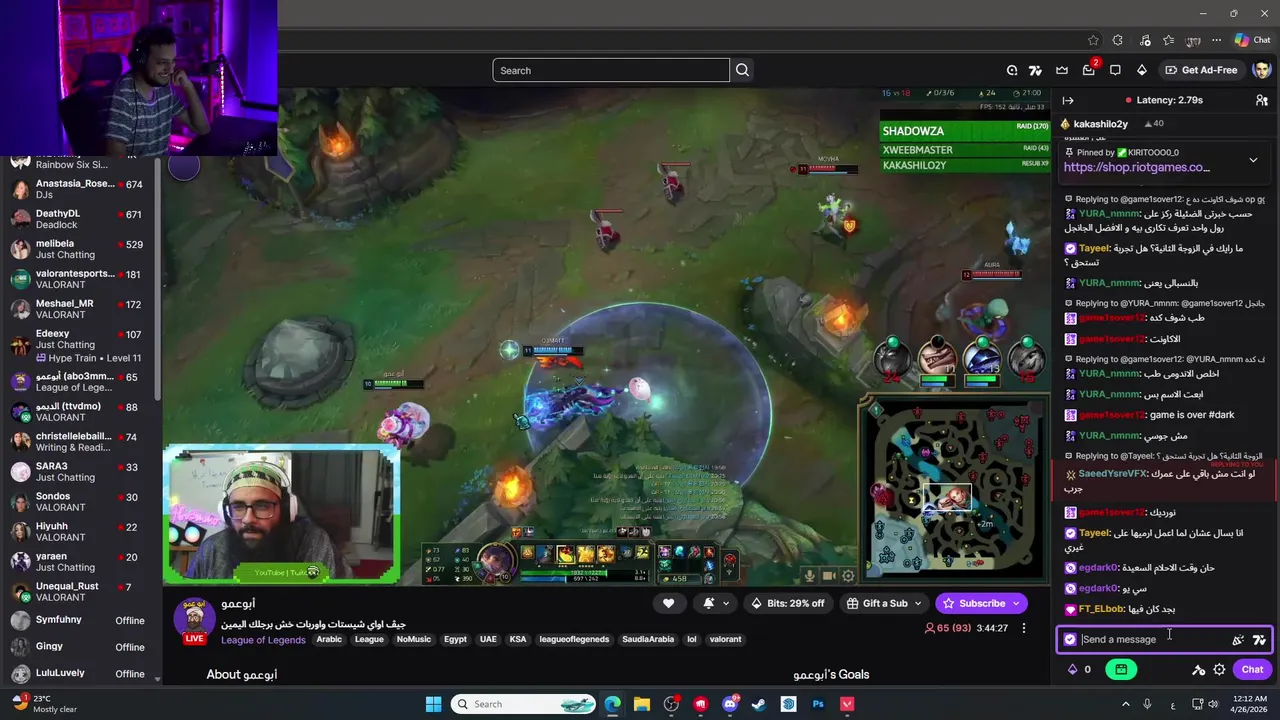Collapse the chat panel arrow
The height and width of the screenshot is (720, 1280).
1068,100
